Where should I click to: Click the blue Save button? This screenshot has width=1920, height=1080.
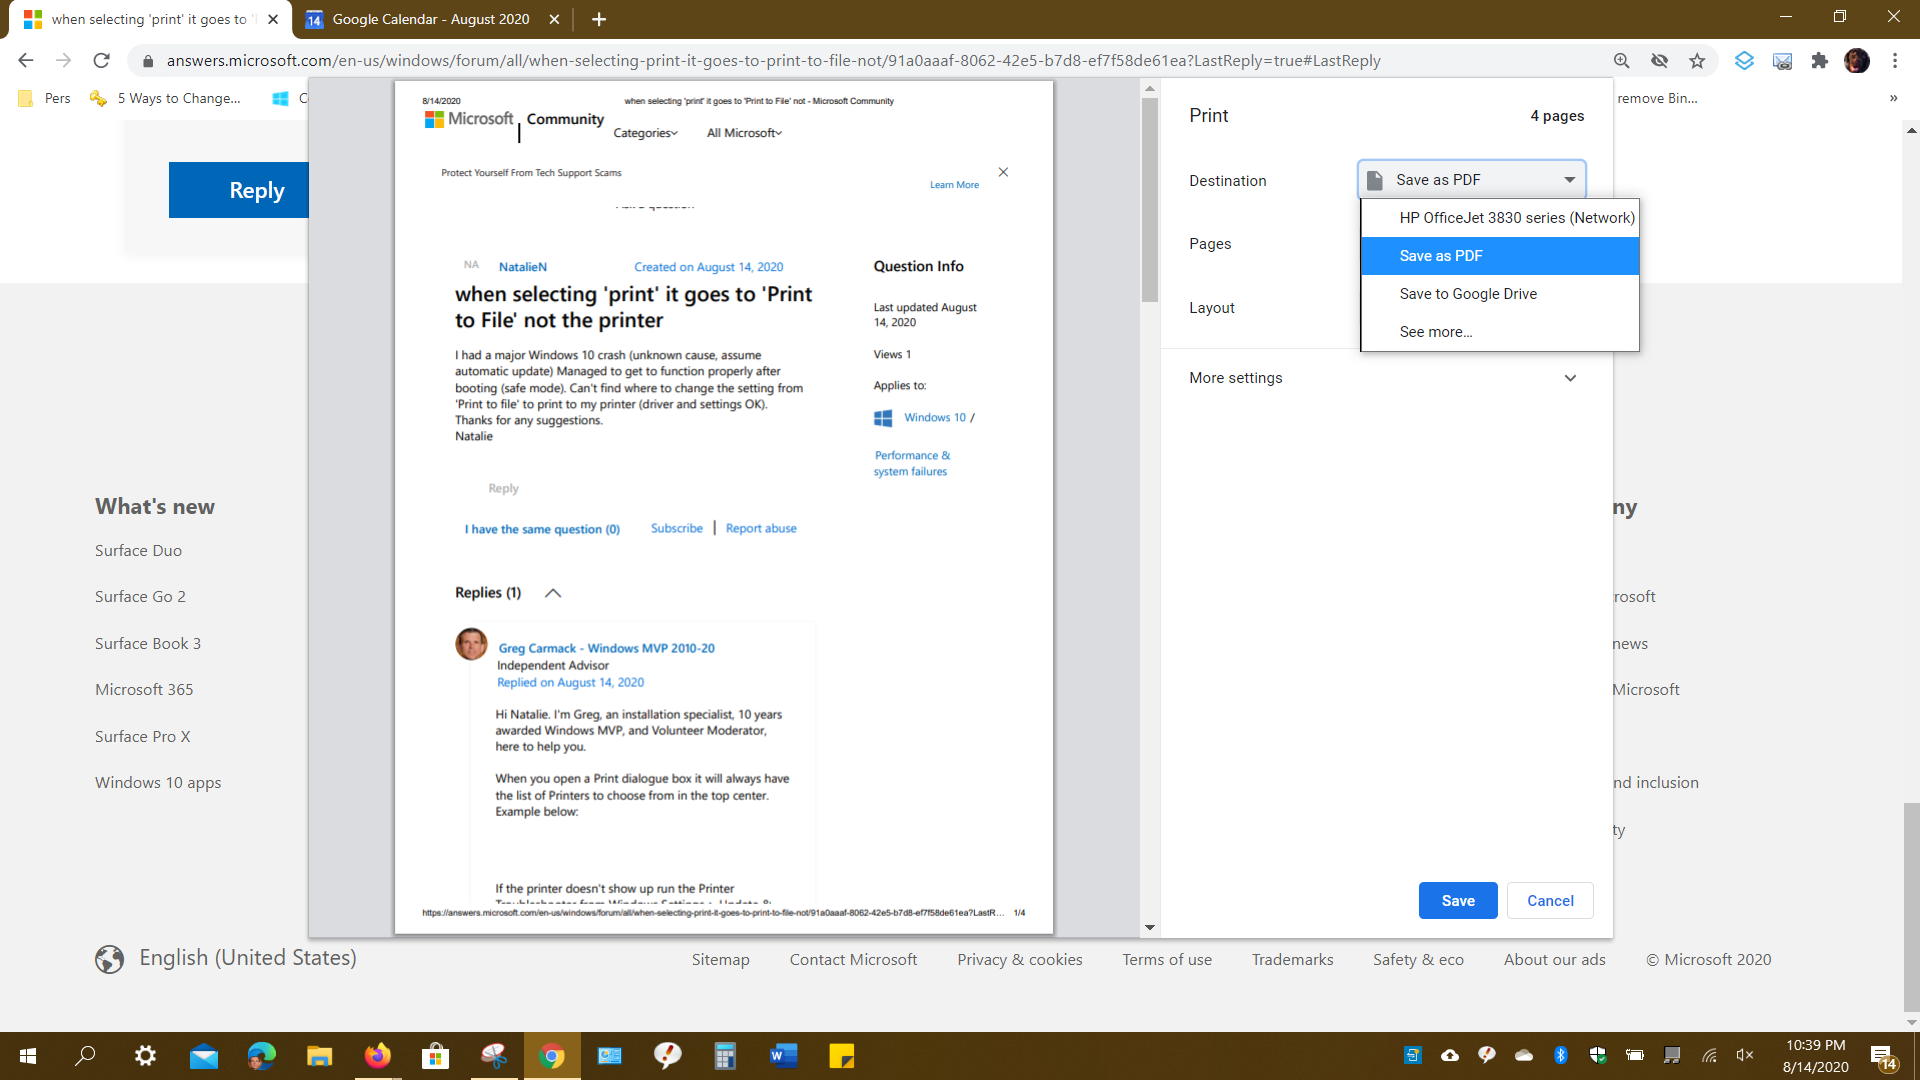1457,901
